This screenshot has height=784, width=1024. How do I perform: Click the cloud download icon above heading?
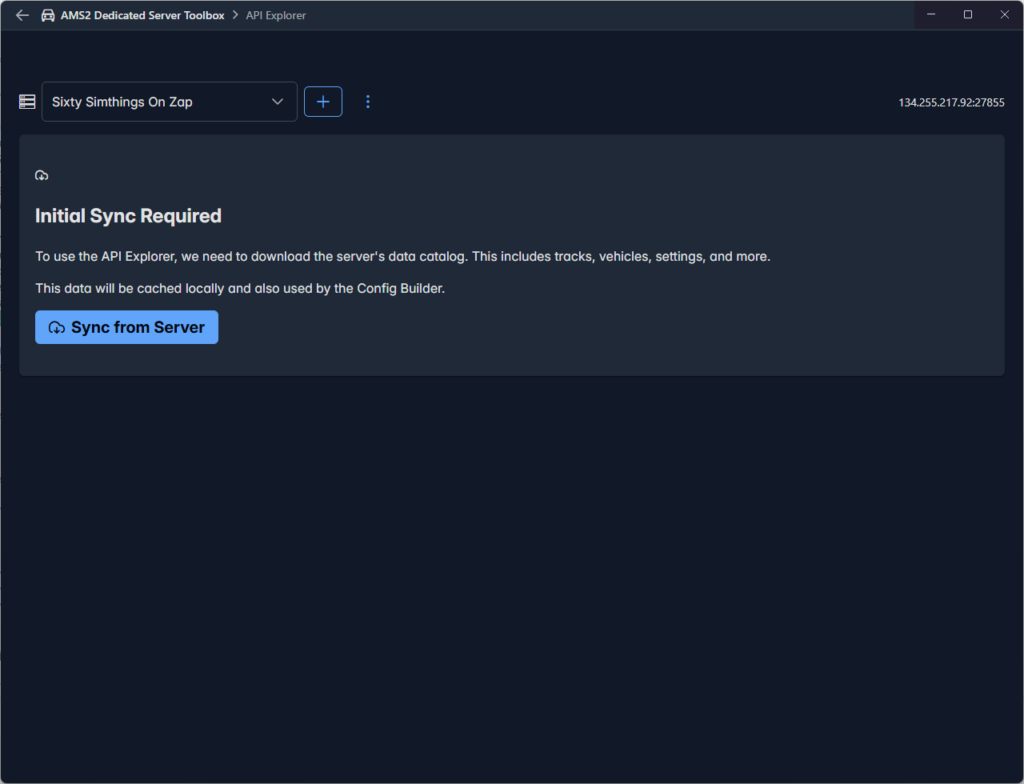(42, 176)
